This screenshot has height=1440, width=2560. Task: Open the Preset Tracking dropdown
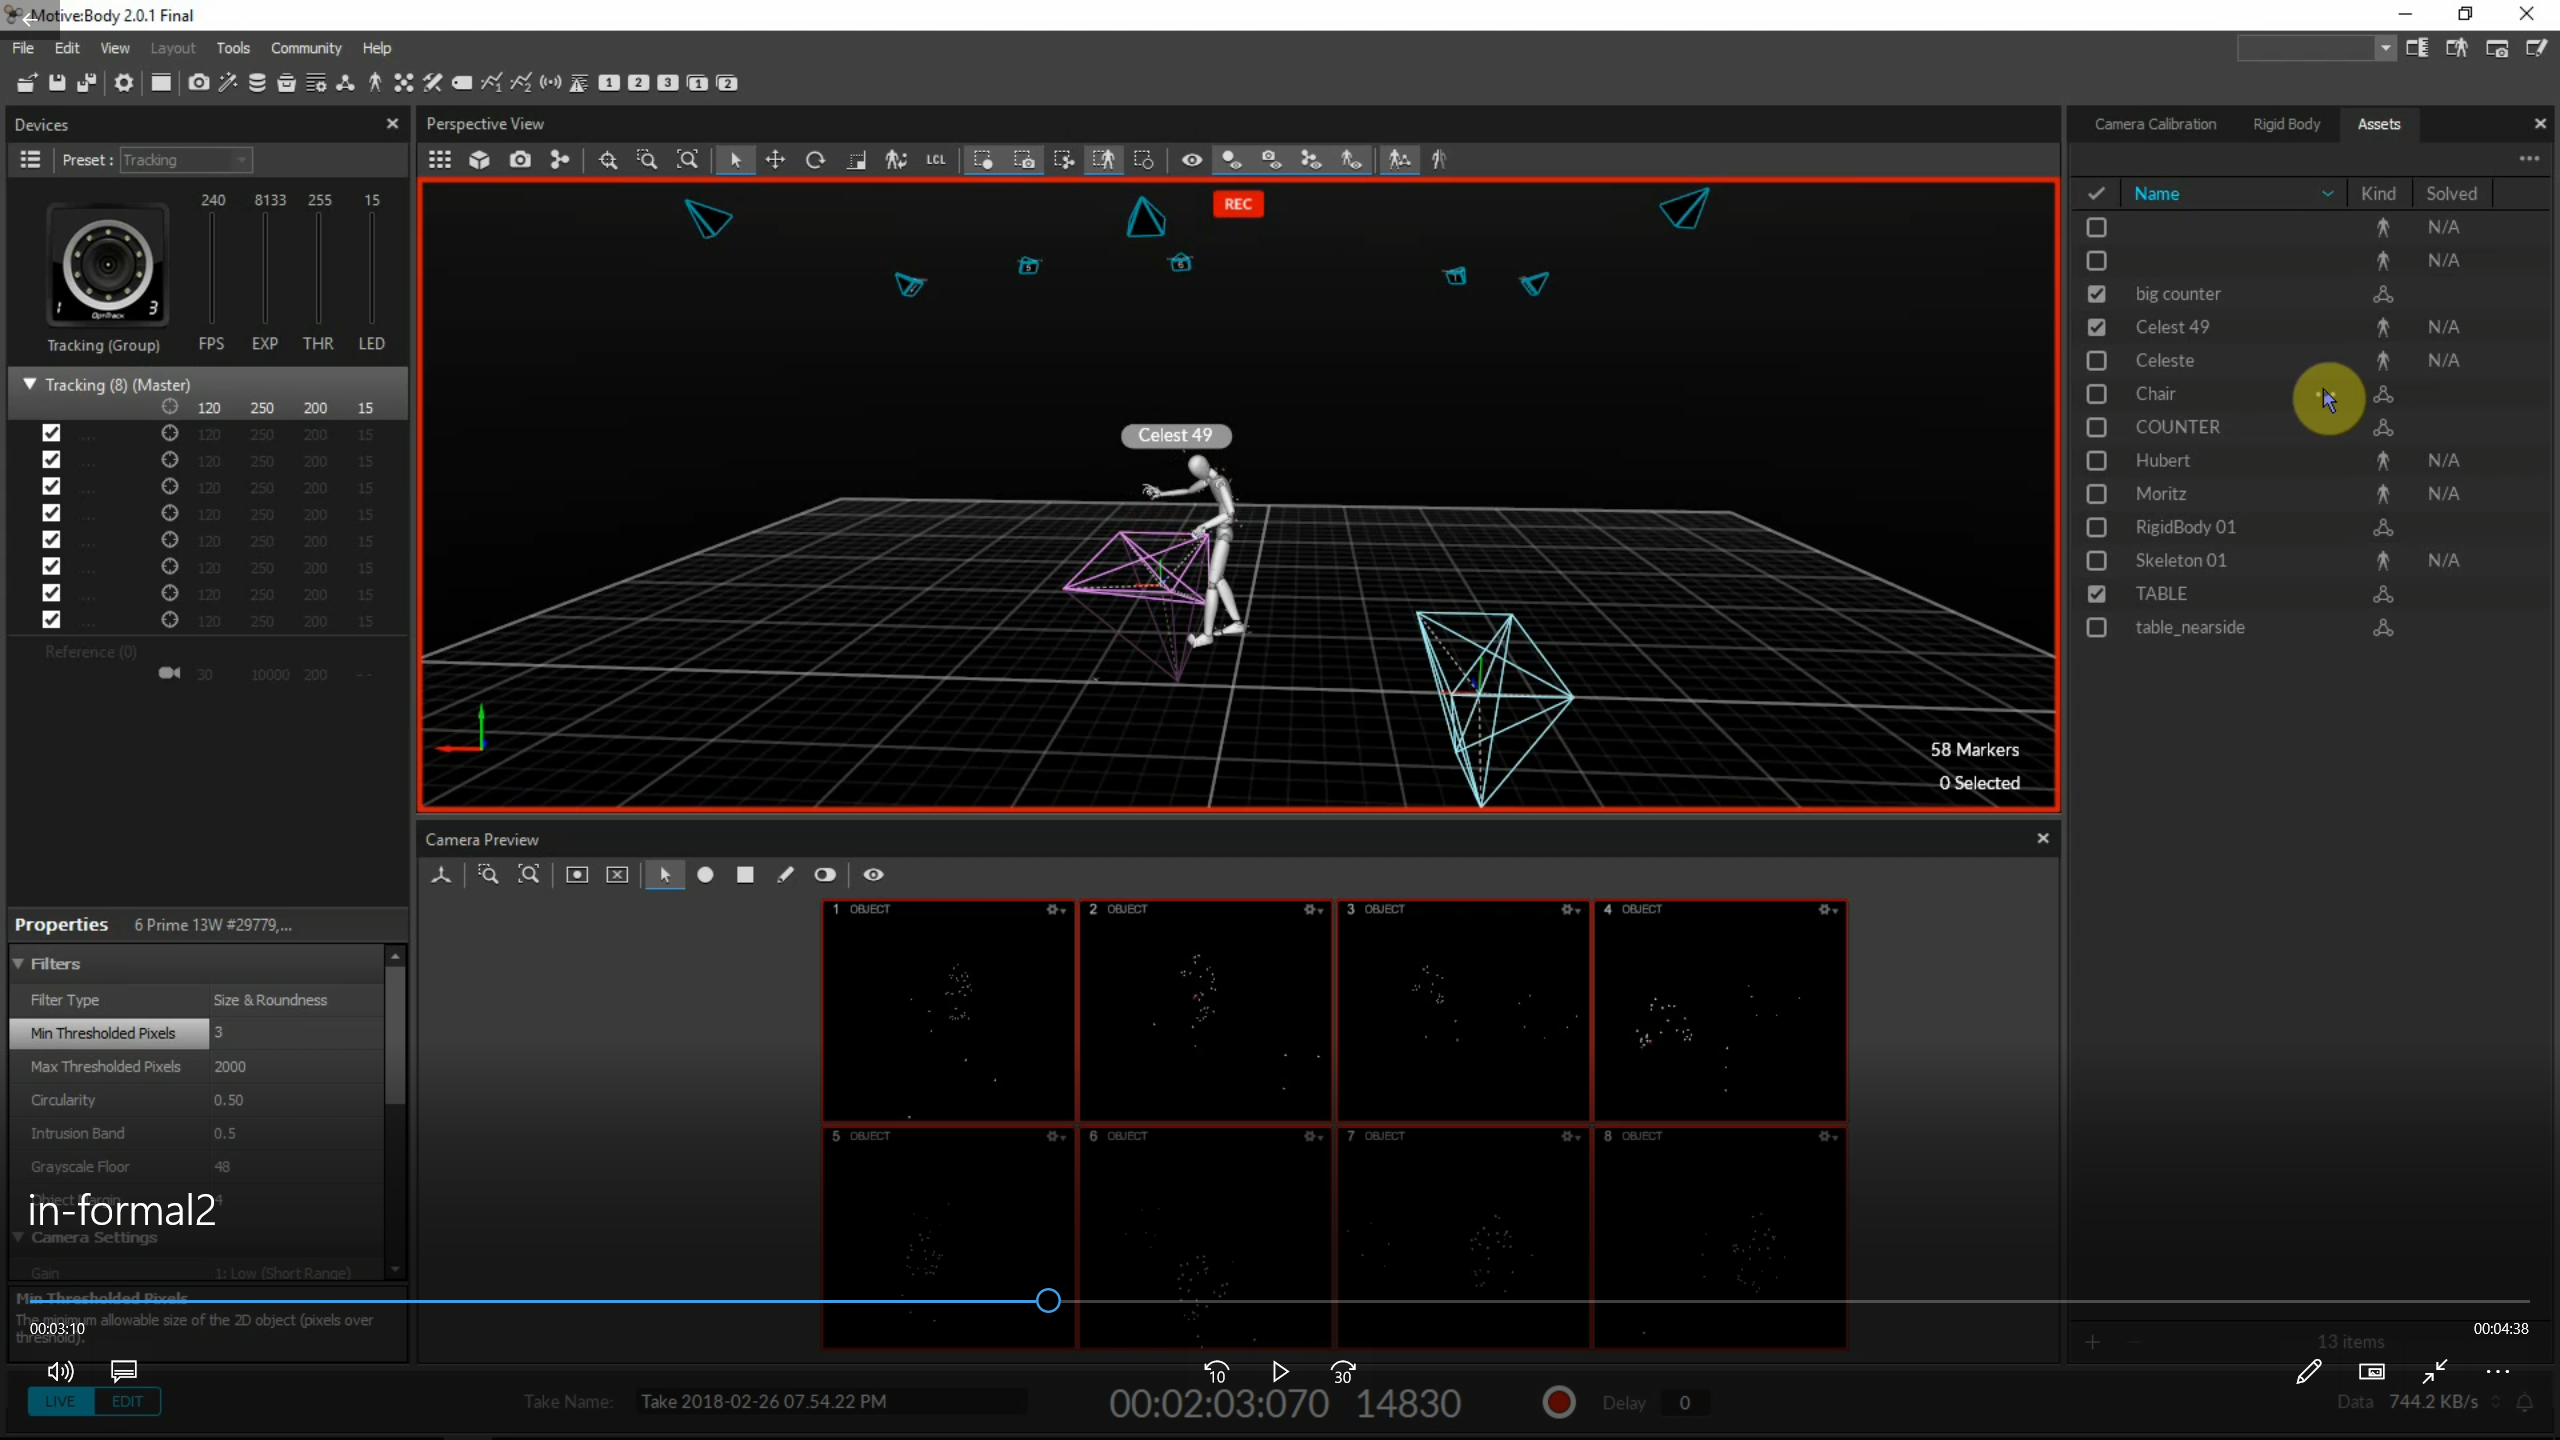click(187, 160)
